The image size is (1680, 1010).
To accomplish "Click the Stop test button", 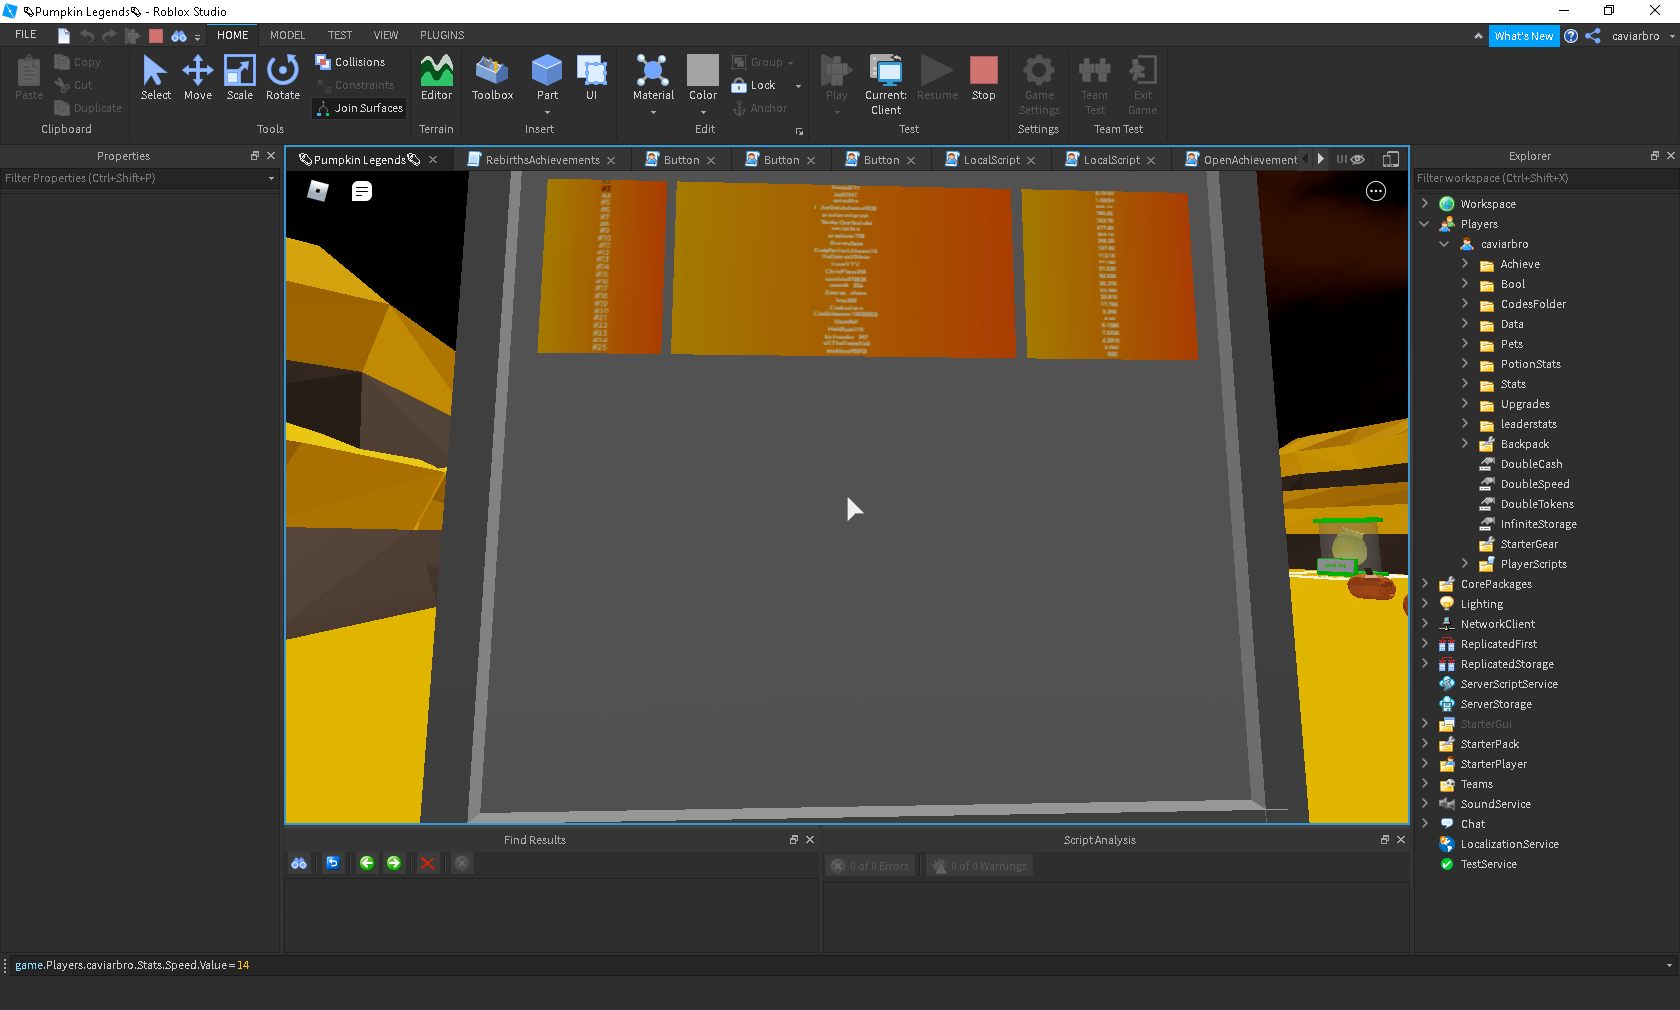I will 983,78.
